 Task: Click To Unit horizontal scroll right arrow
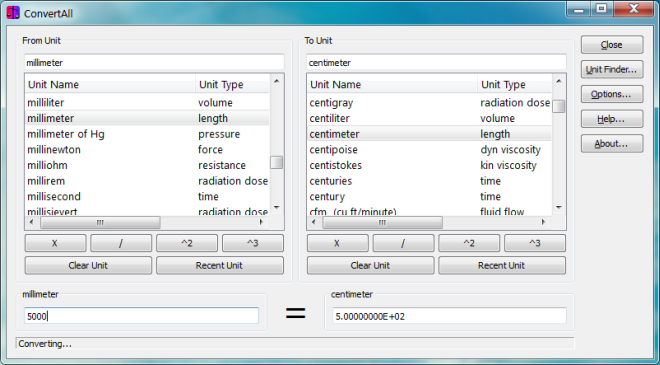(543, 222)
